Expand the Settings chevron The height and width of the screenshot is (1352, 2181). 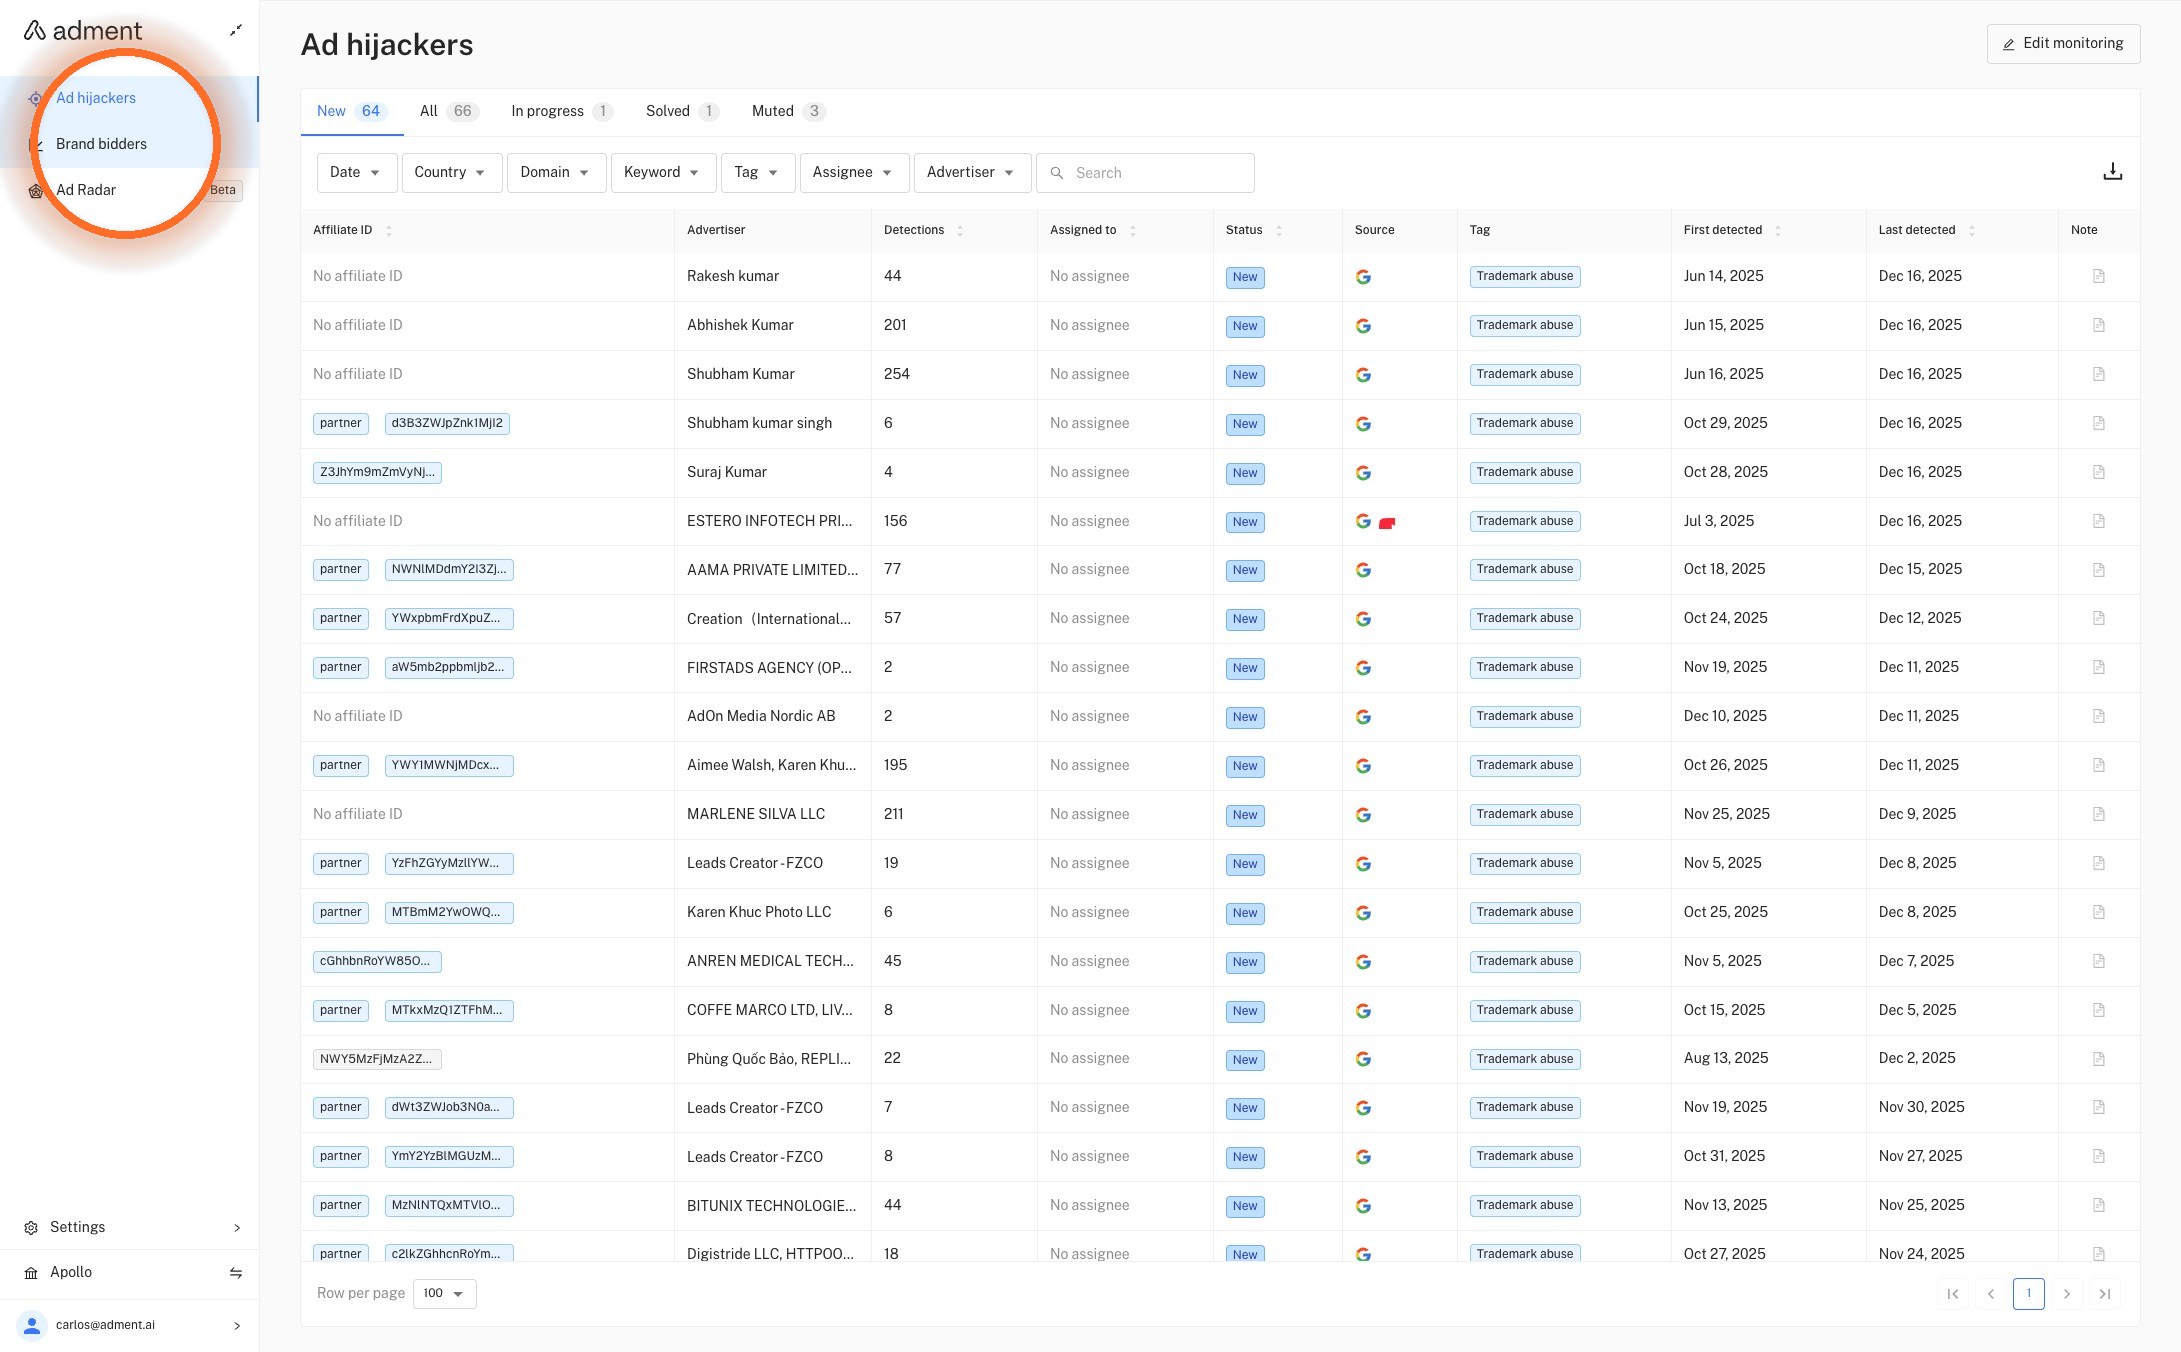tap(237, 1228)
